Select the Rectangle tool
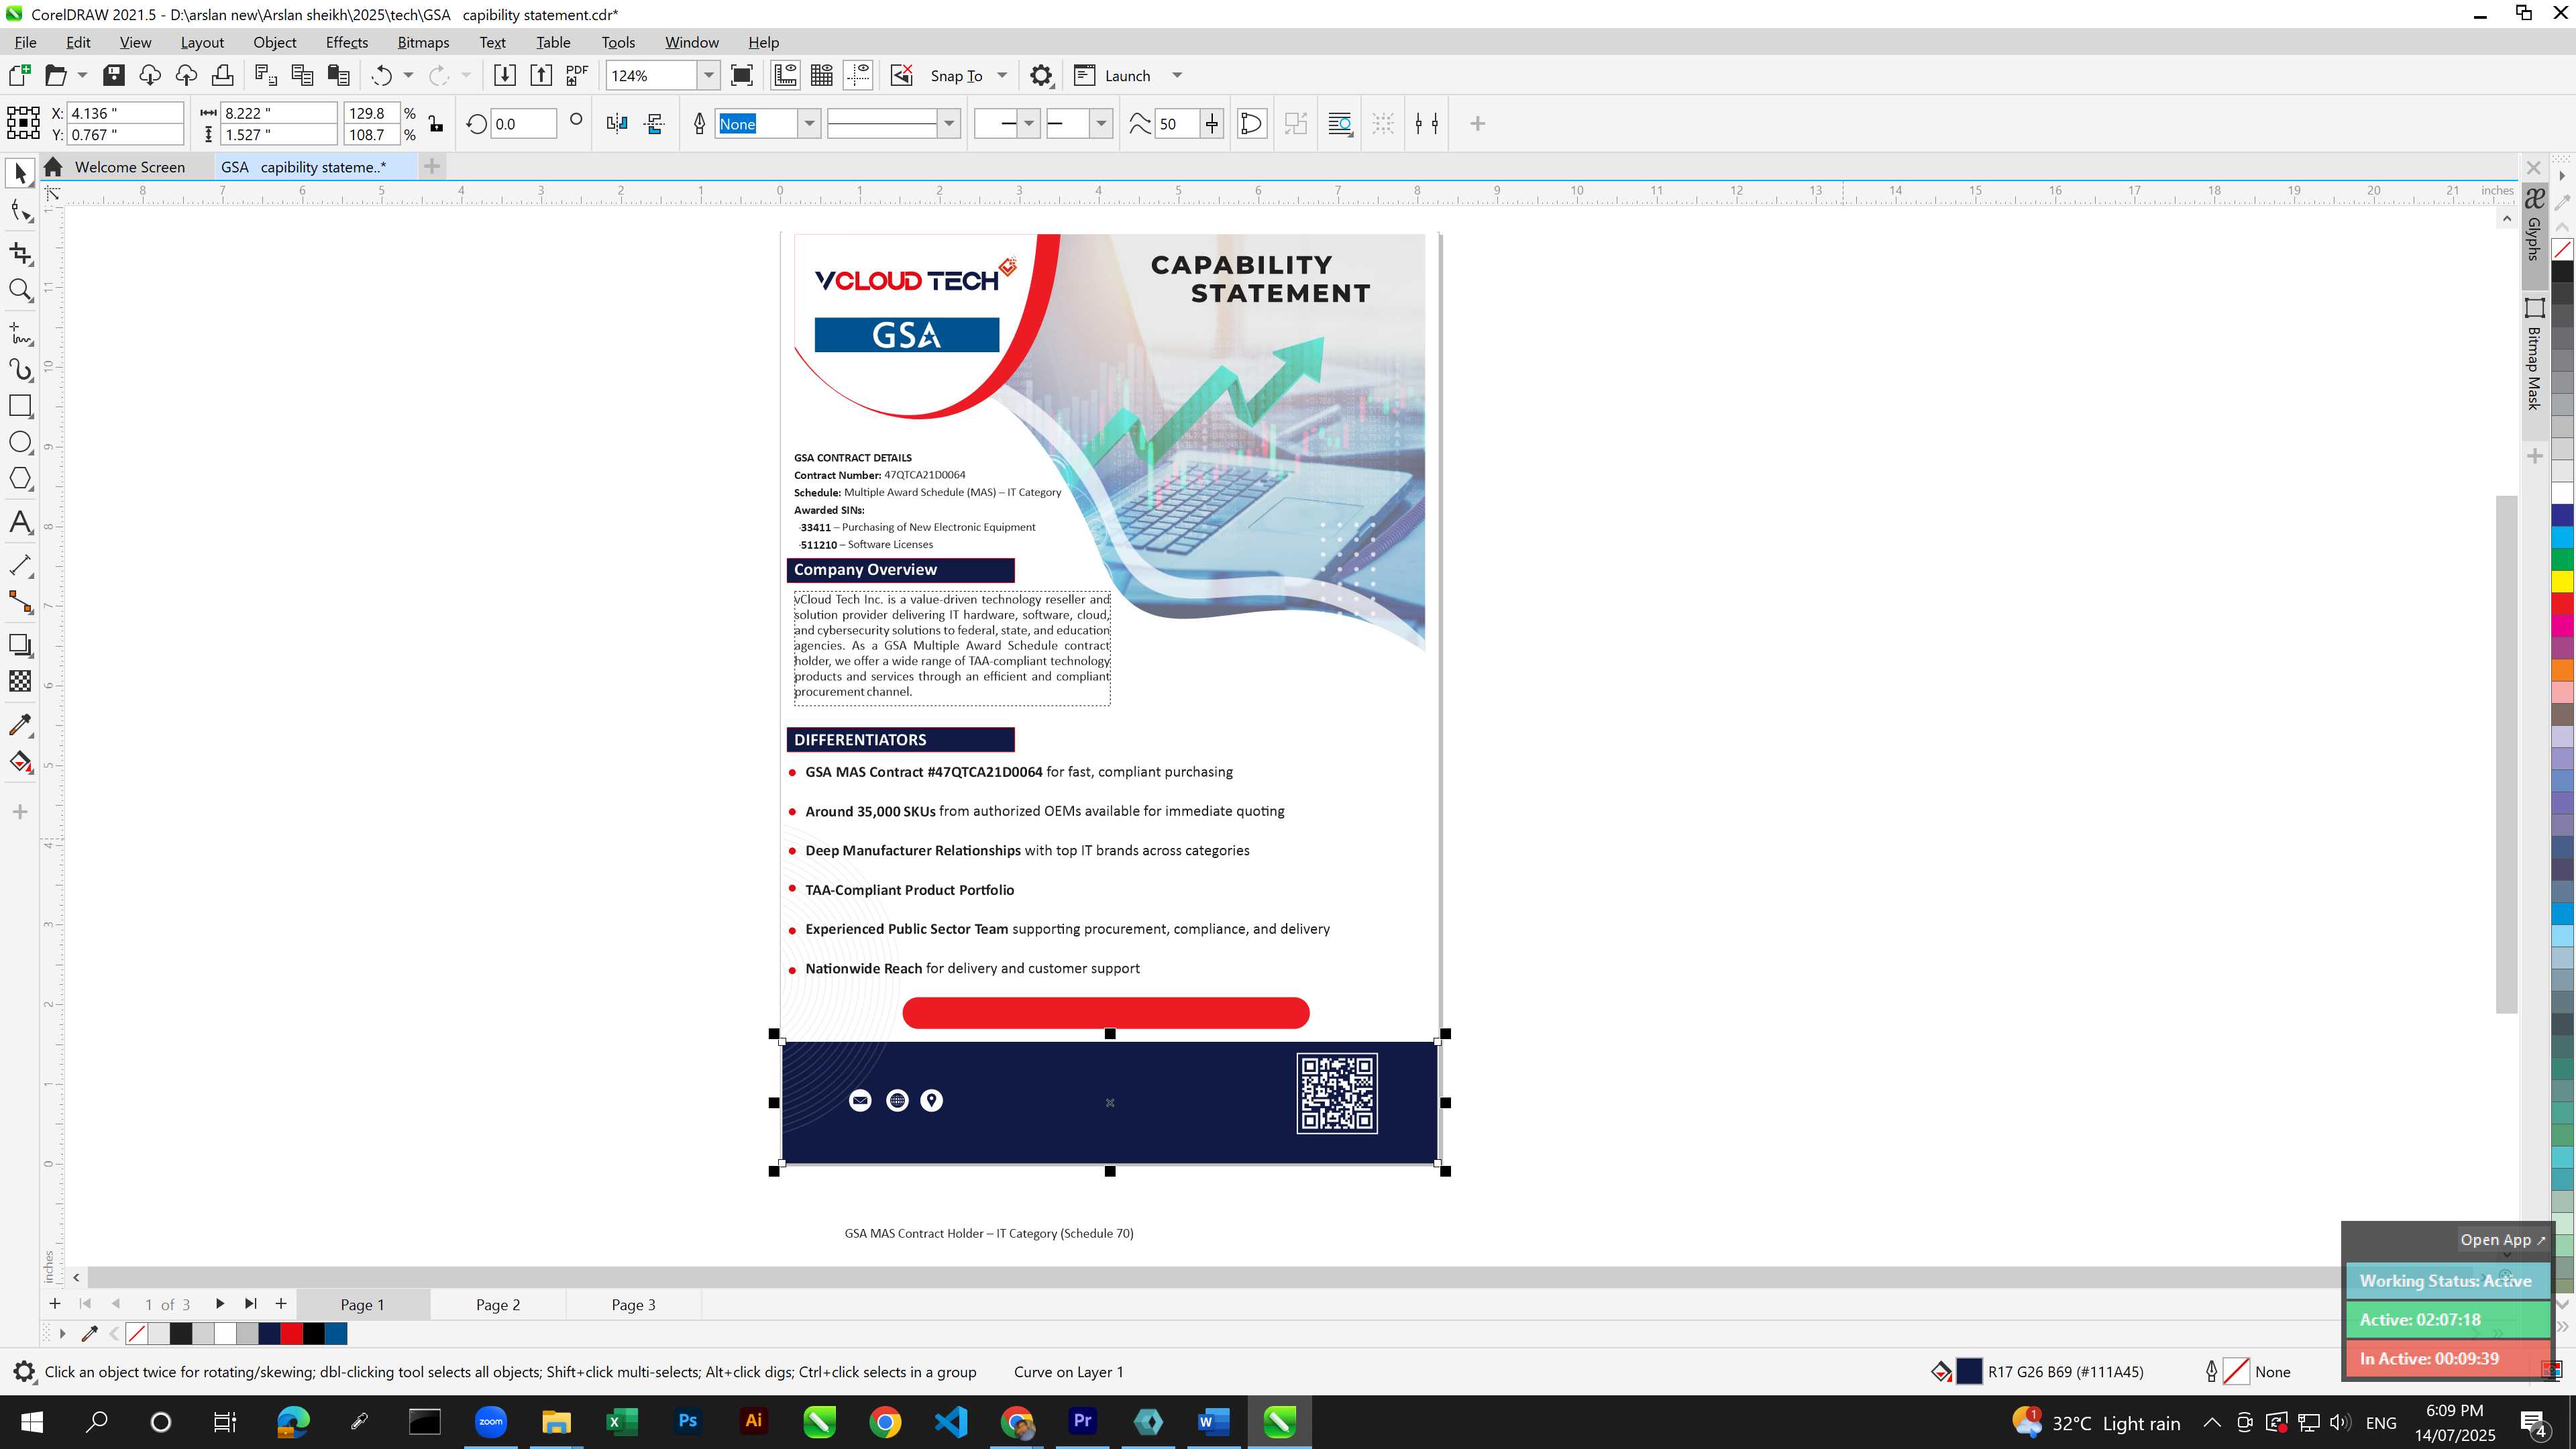Image resolution: width=2576 pixels, height=1449 pixels. (x=20, y=406)
